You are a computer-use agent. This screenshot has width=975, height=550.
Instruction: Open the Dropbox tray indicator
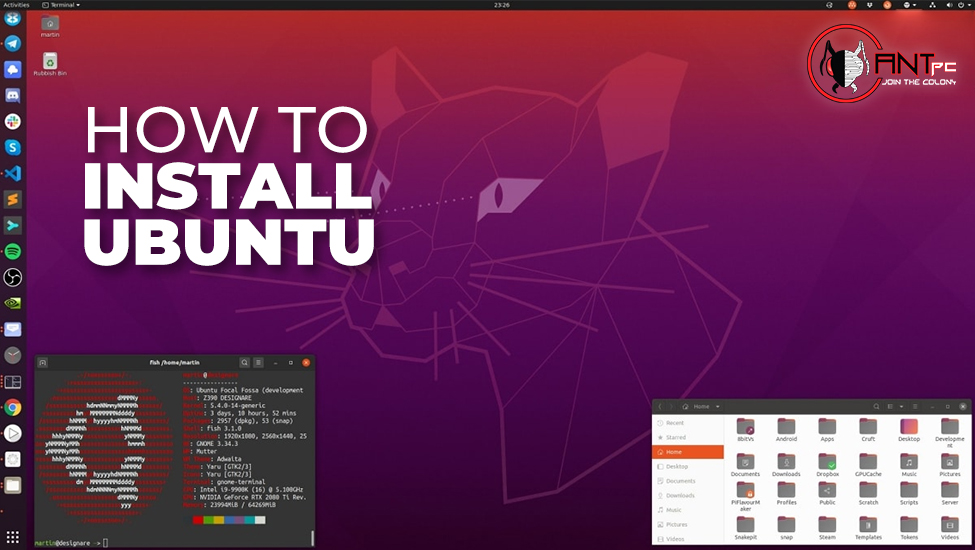pyautogui.click(x=869, y=4)
